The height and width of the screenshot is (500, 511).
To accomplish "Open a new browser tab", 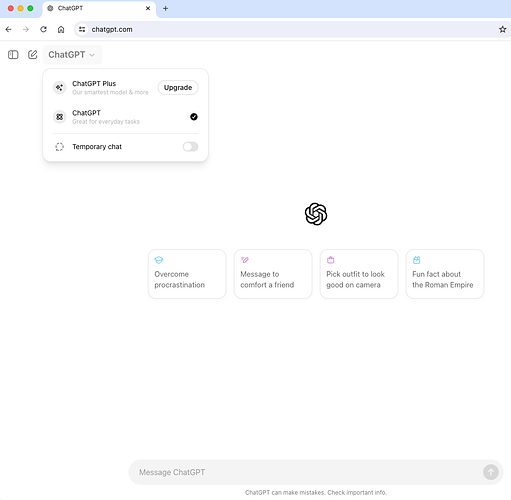I will (165, 8).
